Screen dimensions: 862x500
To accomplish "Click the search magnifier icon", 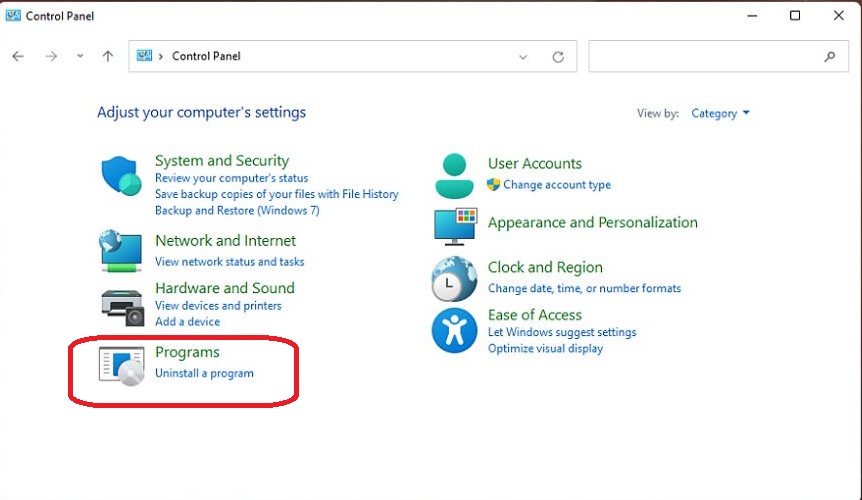I will point(829,57).
